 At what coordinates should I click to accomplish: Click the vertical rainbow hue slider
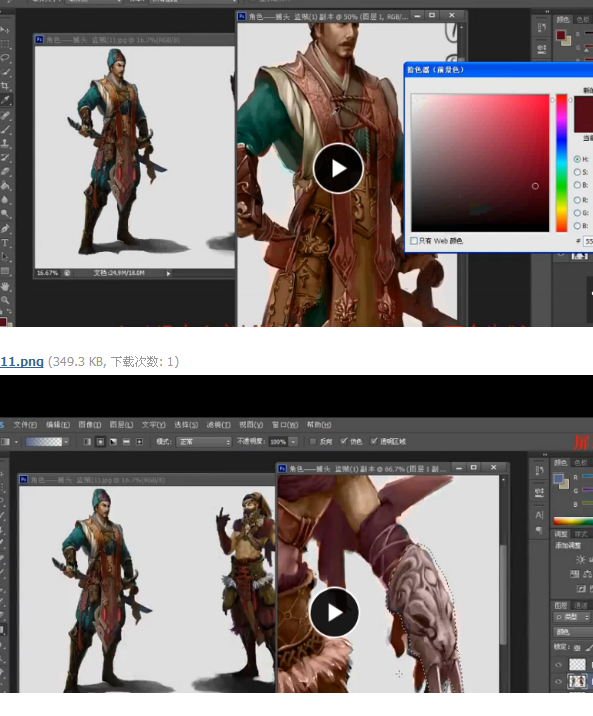[562, 163]
